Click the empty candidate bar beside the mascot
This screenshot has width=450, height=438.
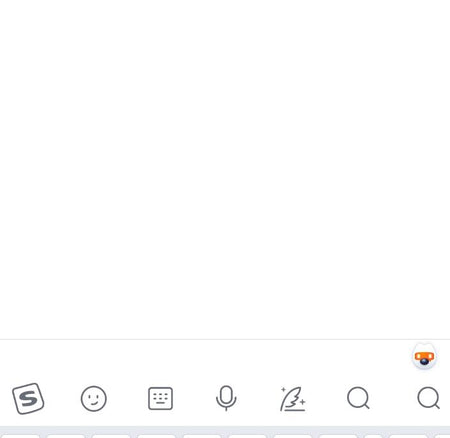203,357
